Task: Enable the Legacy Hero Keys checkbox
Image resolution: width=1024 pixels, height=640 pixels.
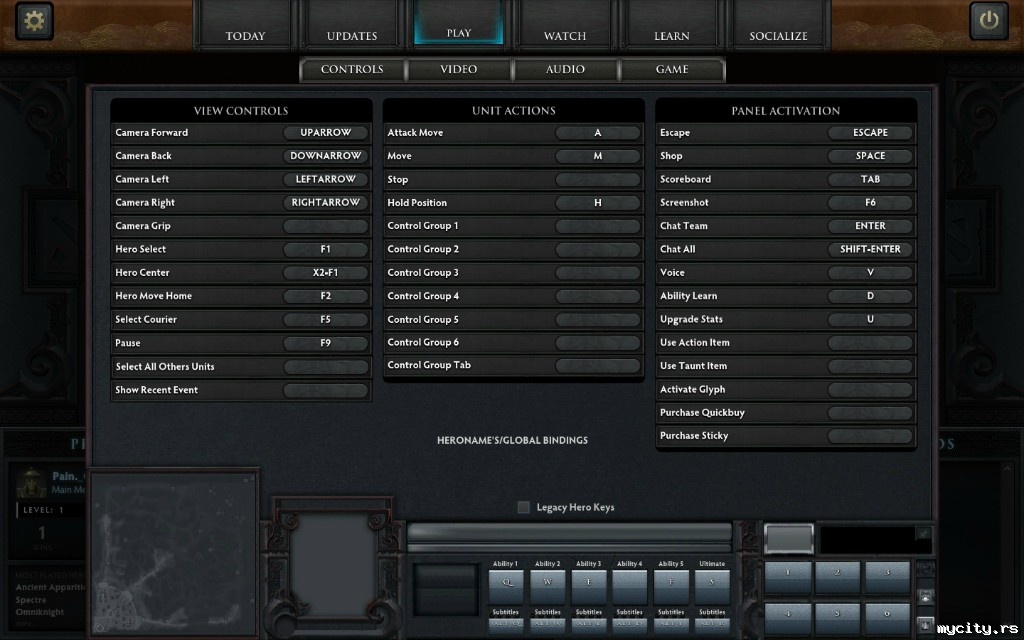Action: click(x=524, y=507)
